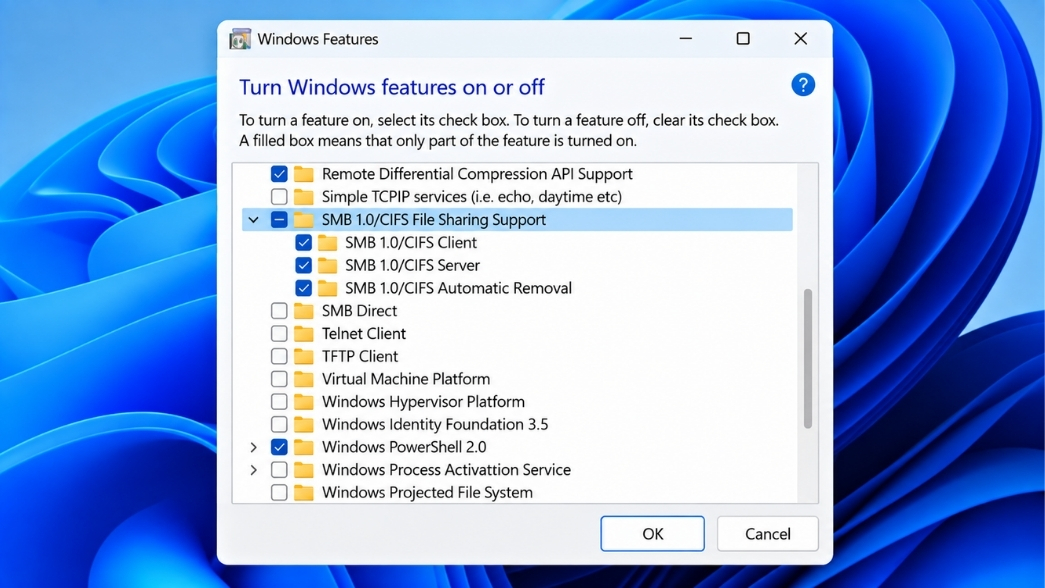1045x588 pixels.
Task: Enable Simple TCPIP services checkbox
Action: pos(279,197)
